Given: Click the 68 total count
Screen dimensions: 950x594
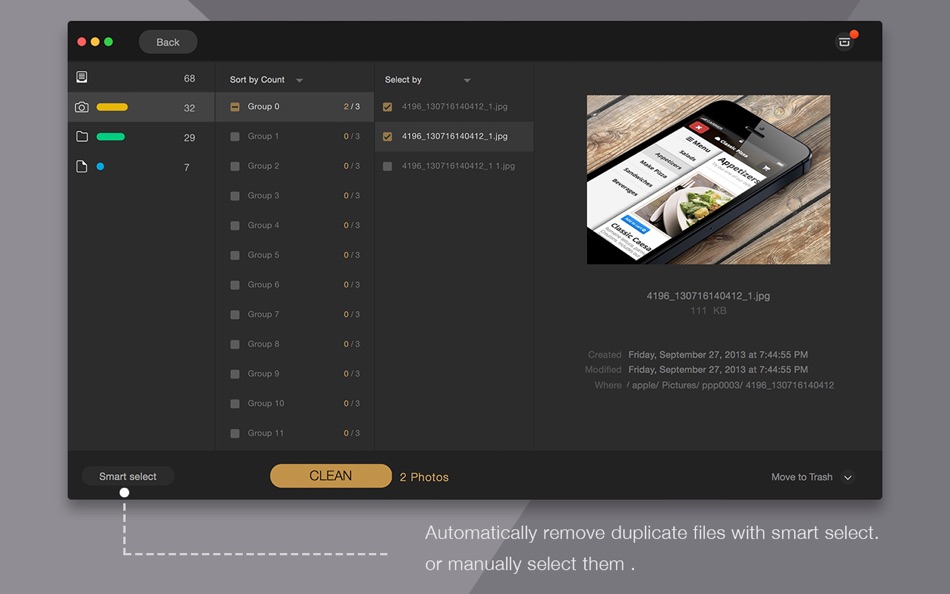Looking at the screenshot, I should [190, 78].
